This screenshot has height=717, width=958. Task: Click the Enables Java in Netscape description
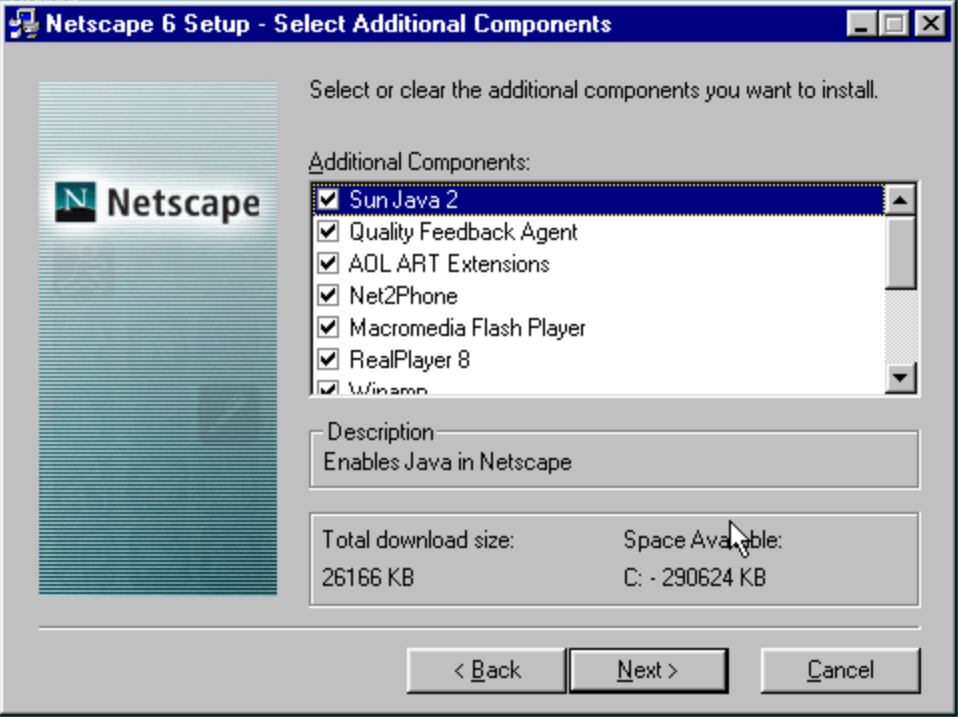tap(447, 462)
